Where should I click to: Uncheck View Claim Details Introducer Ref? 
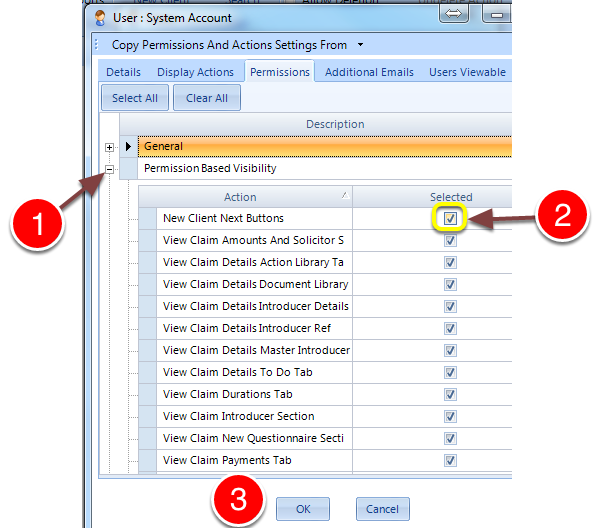point(450,328)
